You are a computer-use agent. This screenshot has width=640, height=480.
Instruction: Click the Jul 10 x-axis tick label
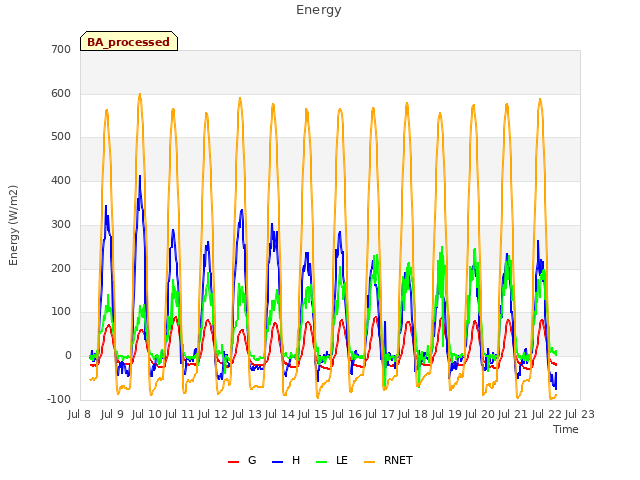(147, 414)
